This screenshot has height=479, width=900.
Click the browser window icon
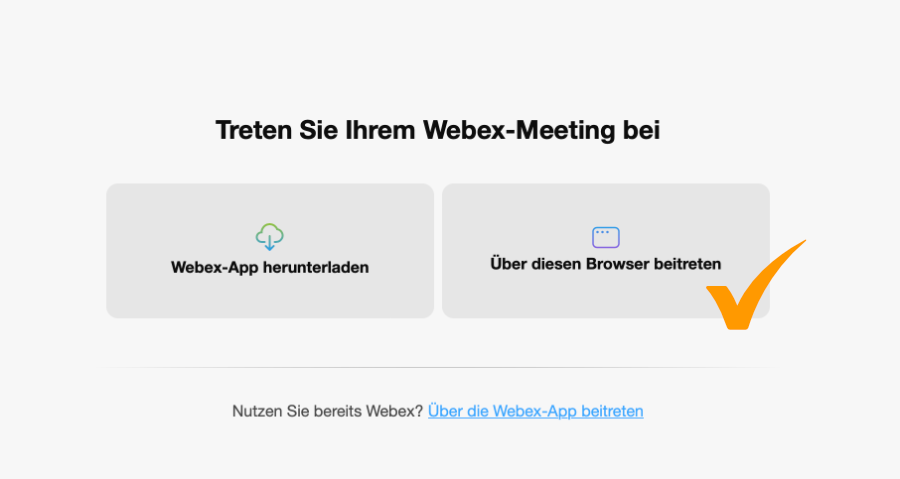coord(606,237)
